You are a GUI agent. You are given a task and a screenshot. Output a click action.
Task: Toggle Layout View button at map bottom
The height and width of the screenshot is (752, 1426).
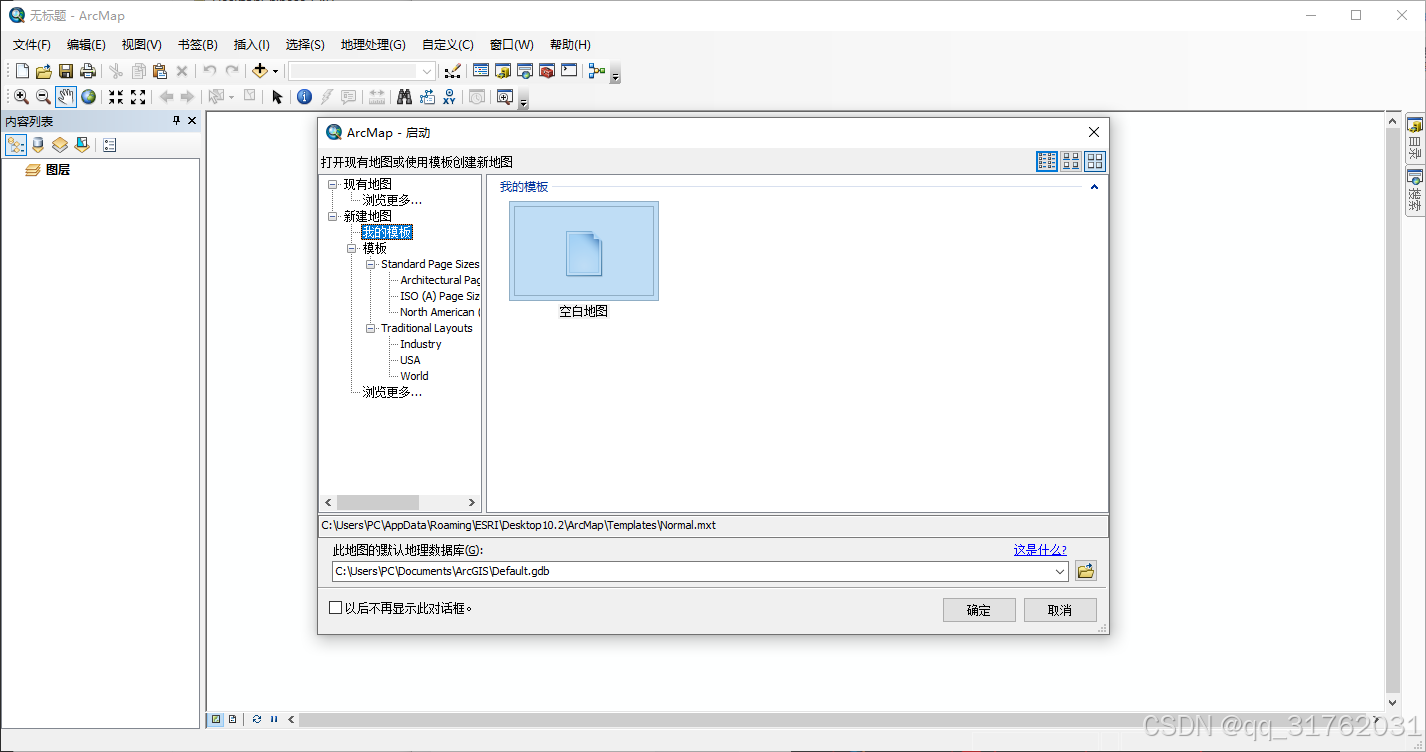[233, 719]
